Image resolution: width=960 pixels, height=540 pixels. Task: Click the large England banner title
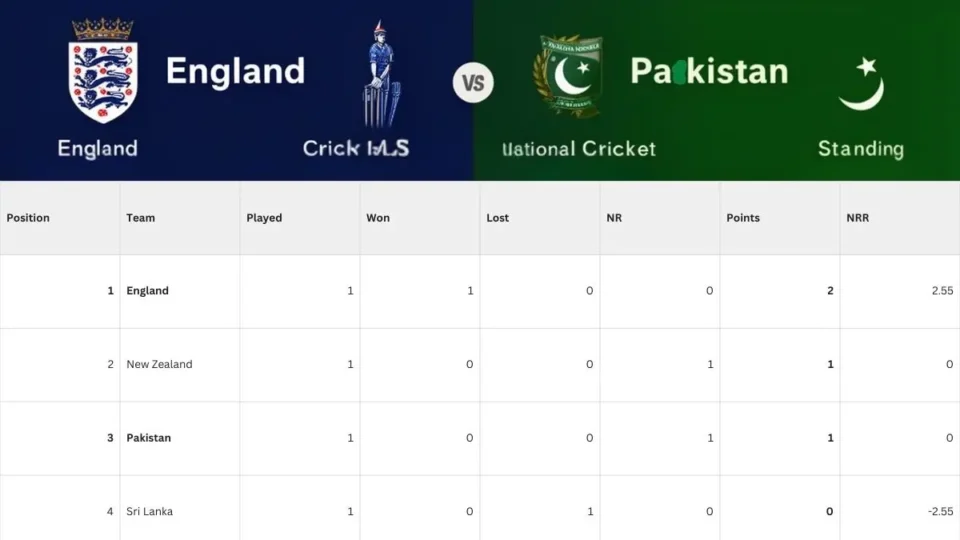235,71
